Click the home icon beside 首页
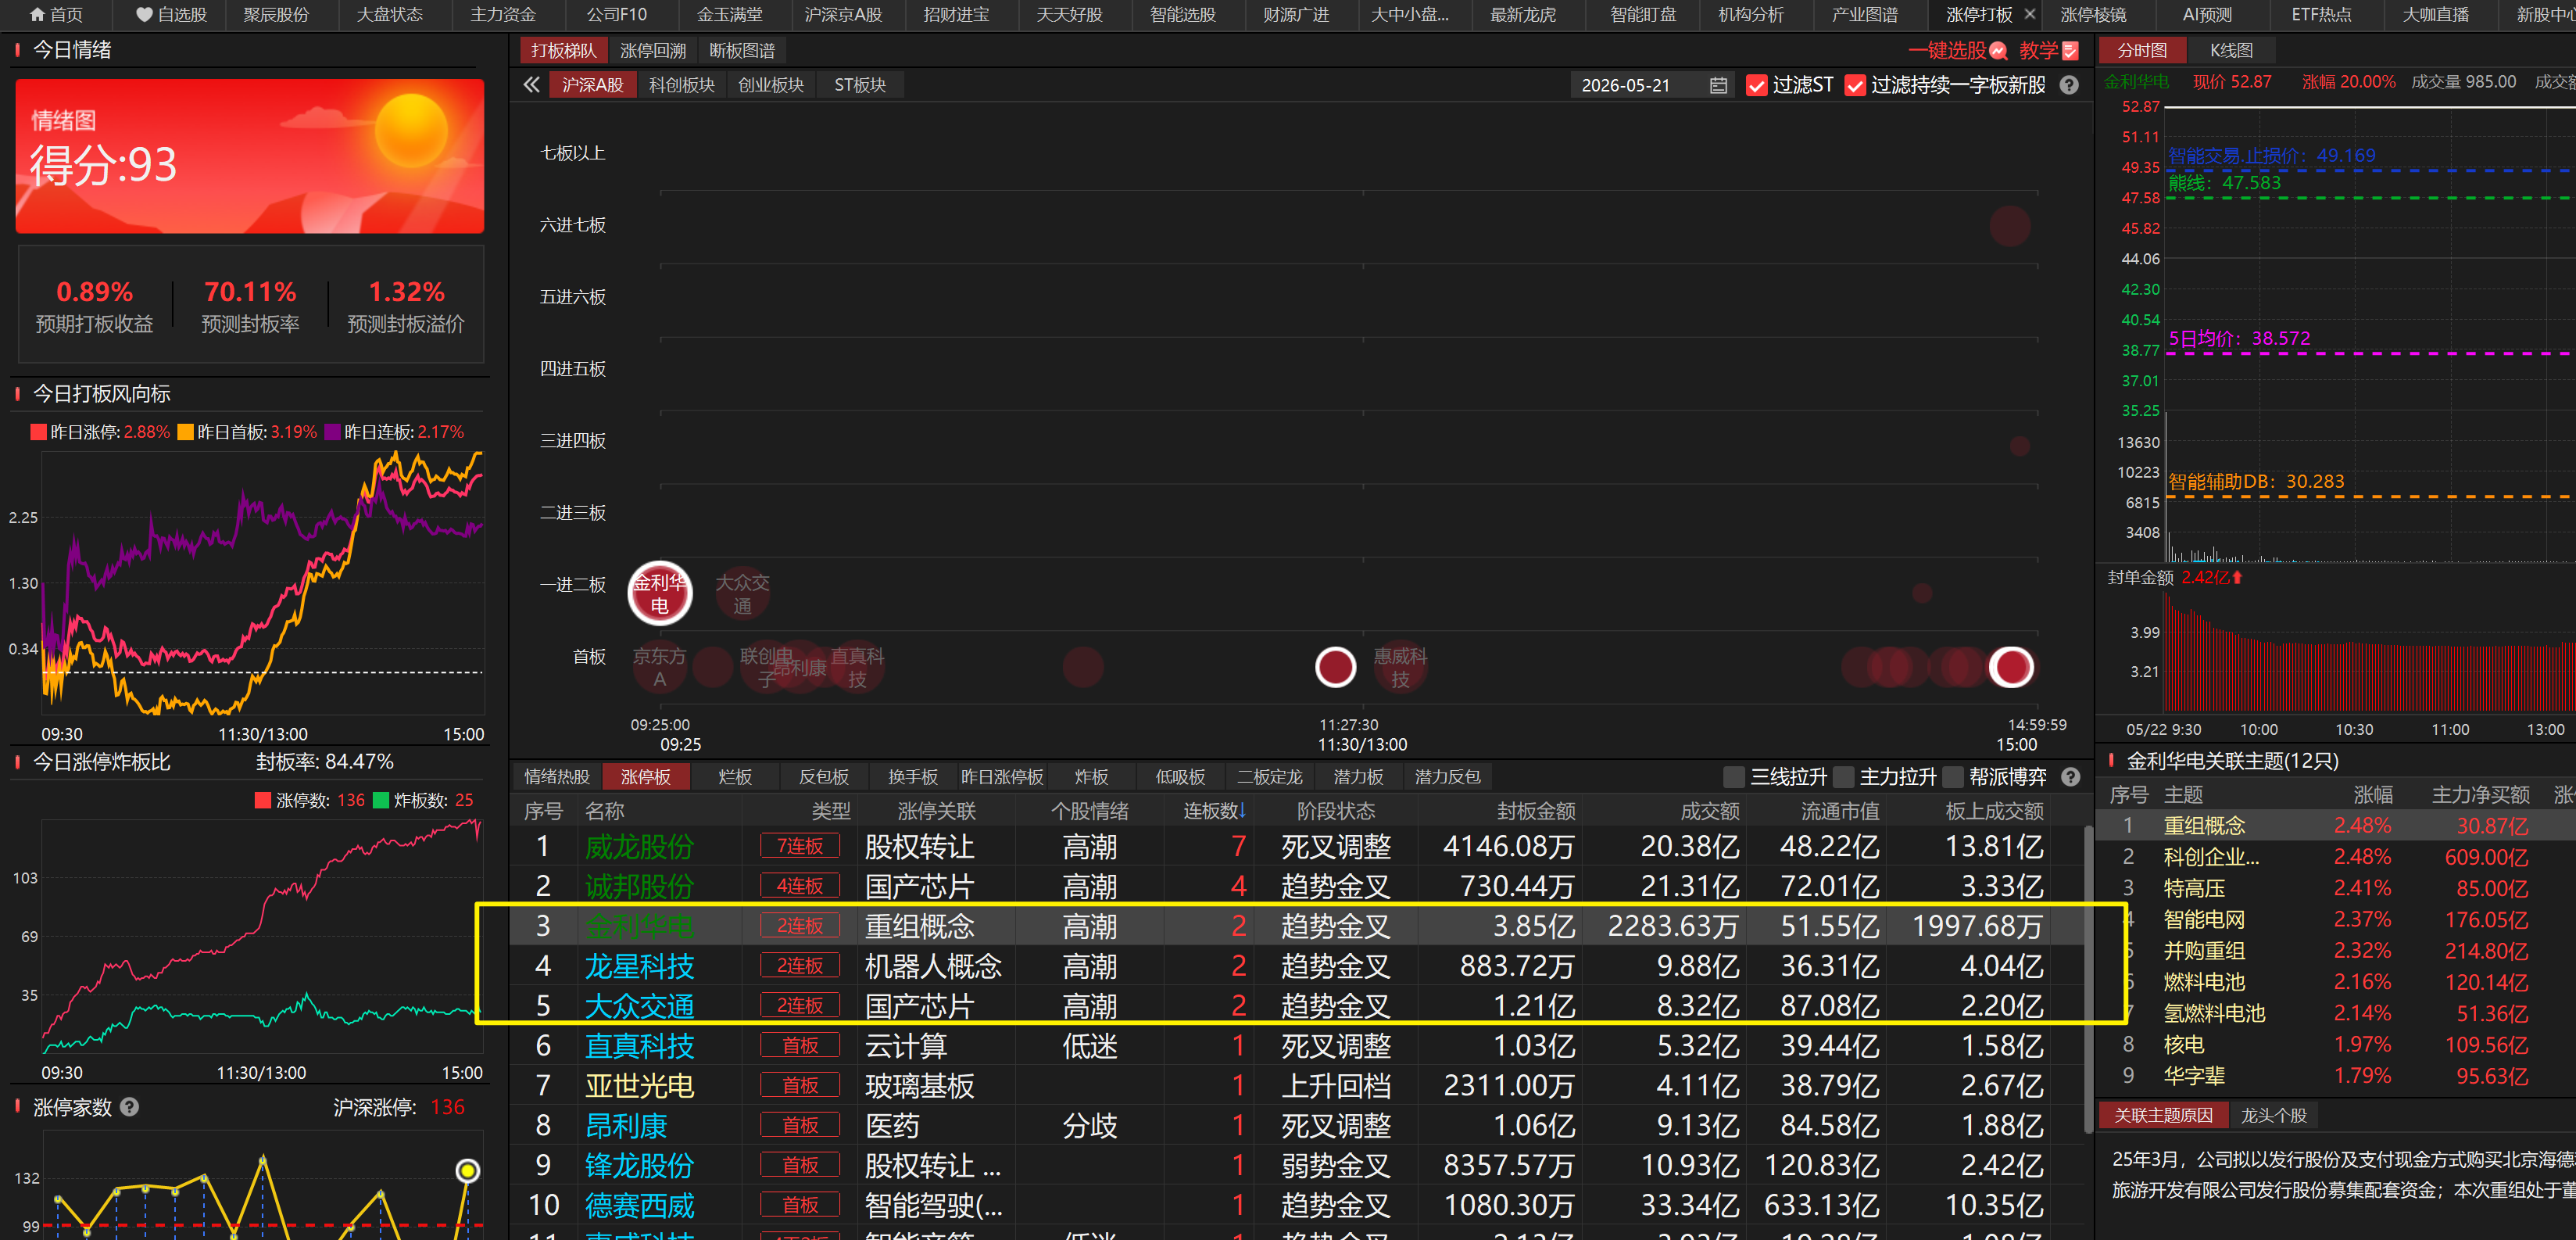The image size is (2576, 1240). point(38,15)
